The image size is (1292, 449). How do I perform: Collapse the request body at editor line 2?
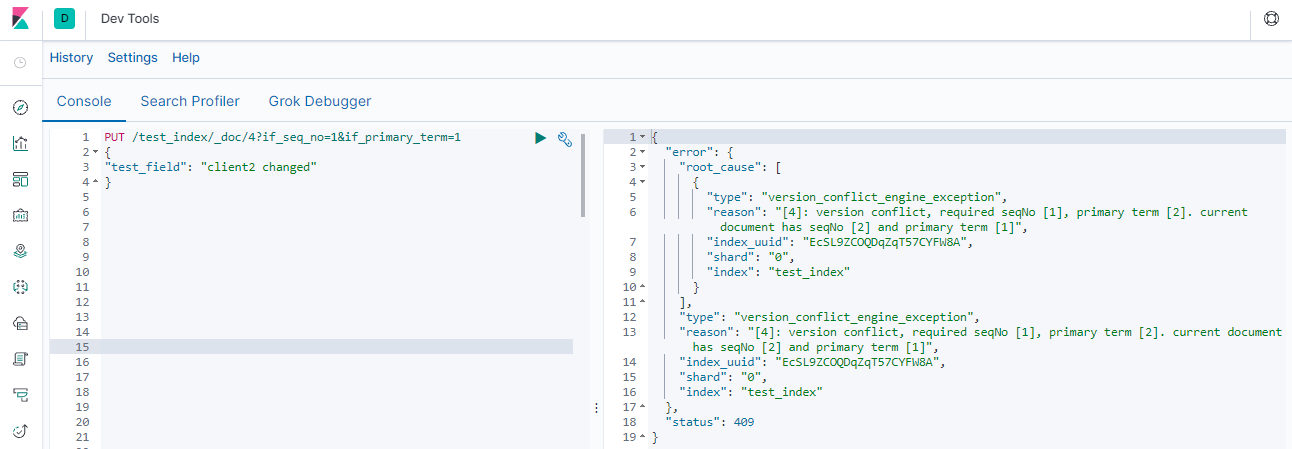click(x=95, y=152)
